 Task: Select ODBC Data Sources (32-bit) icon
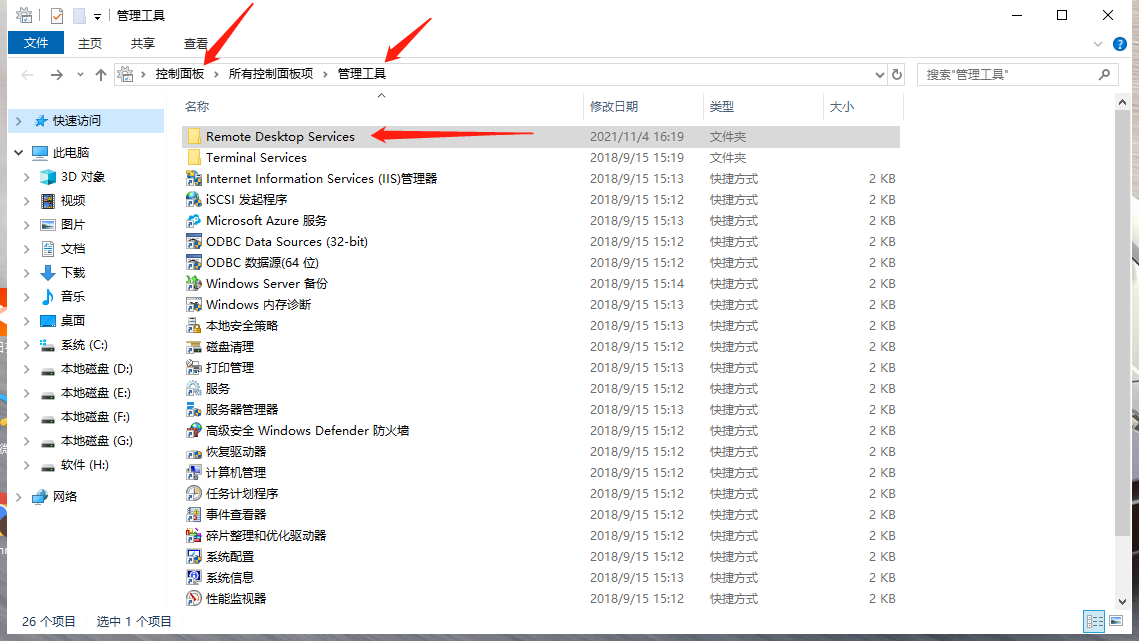coord(194,242)
